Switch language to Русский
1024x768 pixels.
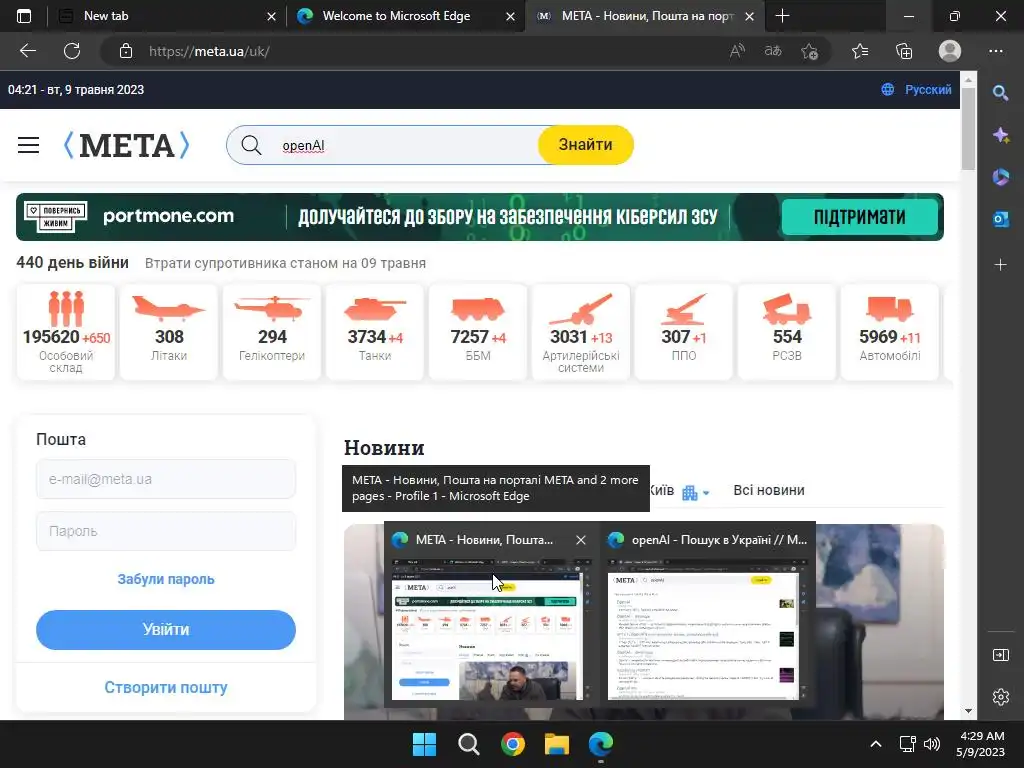pos(927,89)
